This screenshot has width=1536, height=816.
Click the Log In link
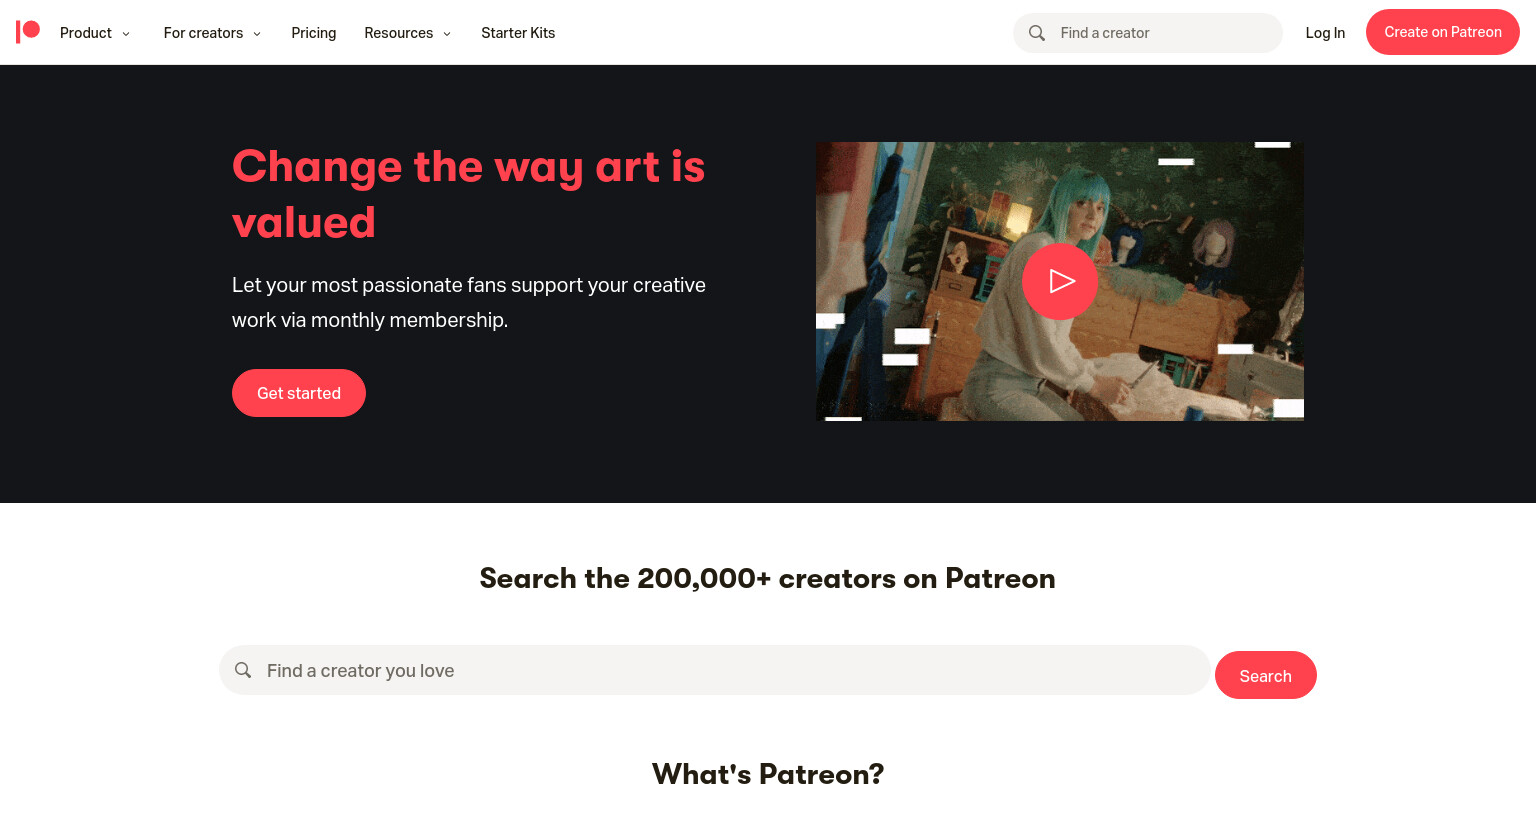tap(1325, 33)
